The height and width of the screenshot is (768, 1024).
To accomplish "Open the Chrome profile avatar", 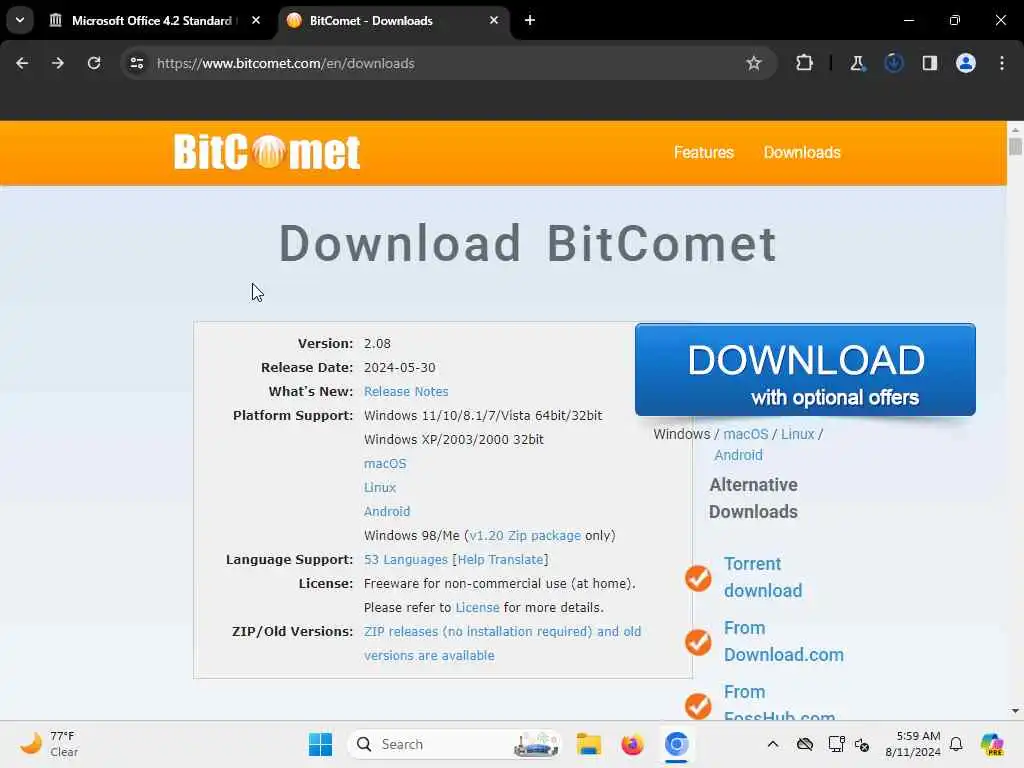I will (966, 63).
